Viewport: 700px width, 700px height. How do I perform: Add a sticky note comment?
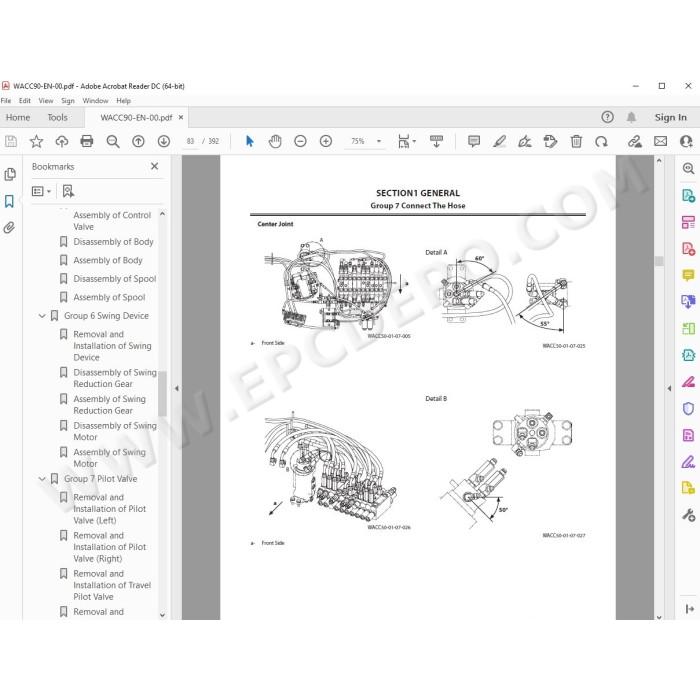(x=474, y=142)
